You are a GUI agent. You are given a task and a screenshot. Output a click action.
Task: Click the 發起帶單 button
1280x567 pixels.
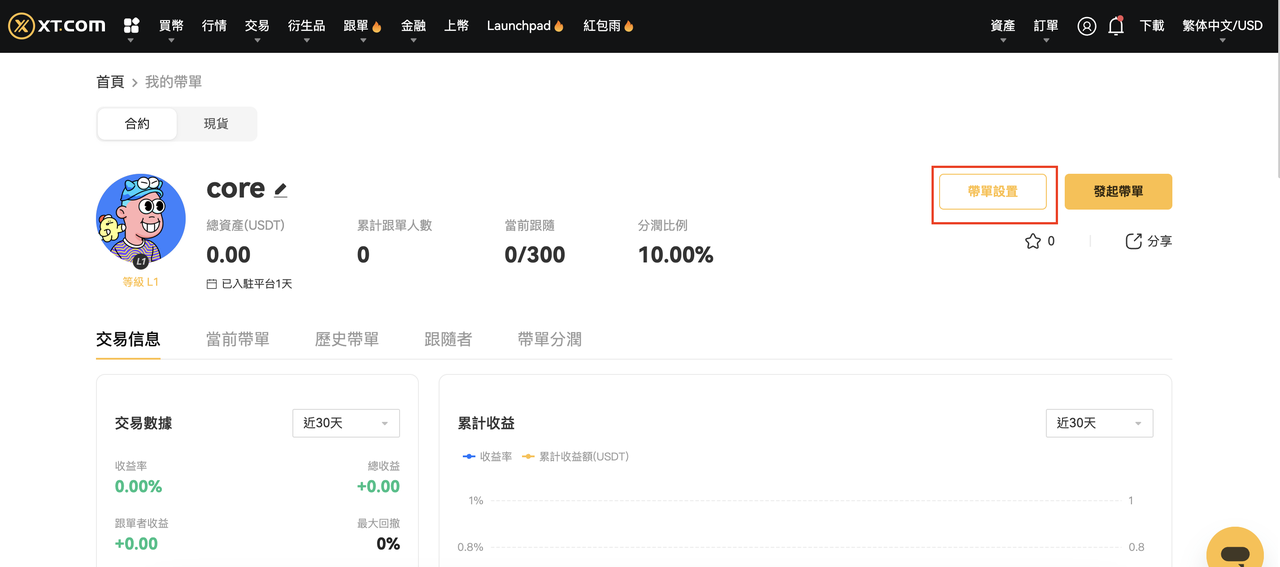tap(1118, 191)
